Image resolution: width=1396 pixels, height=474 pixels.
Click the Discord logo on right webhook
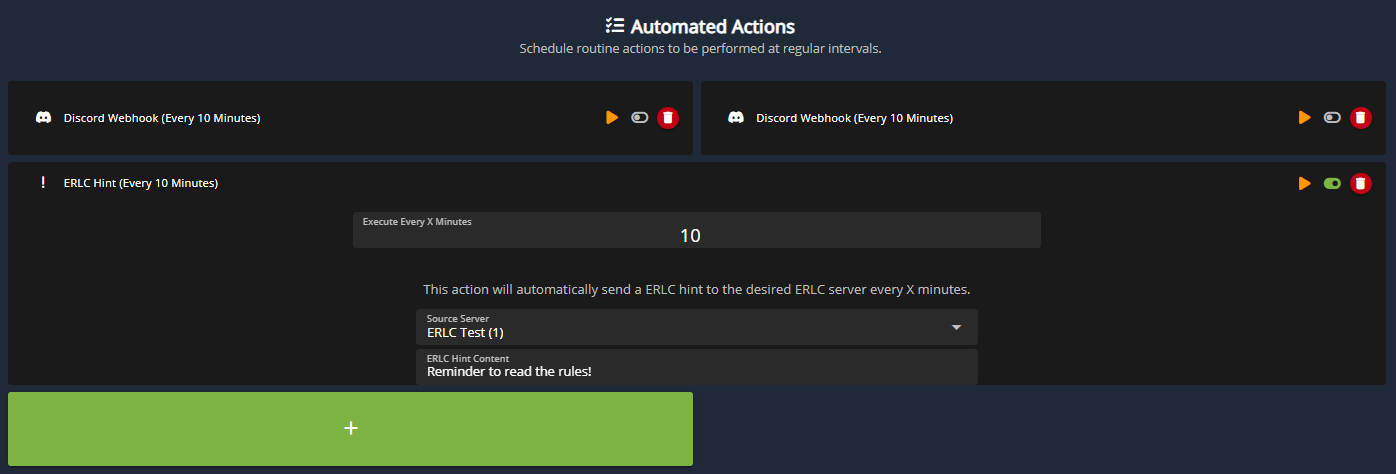[736, 118]
